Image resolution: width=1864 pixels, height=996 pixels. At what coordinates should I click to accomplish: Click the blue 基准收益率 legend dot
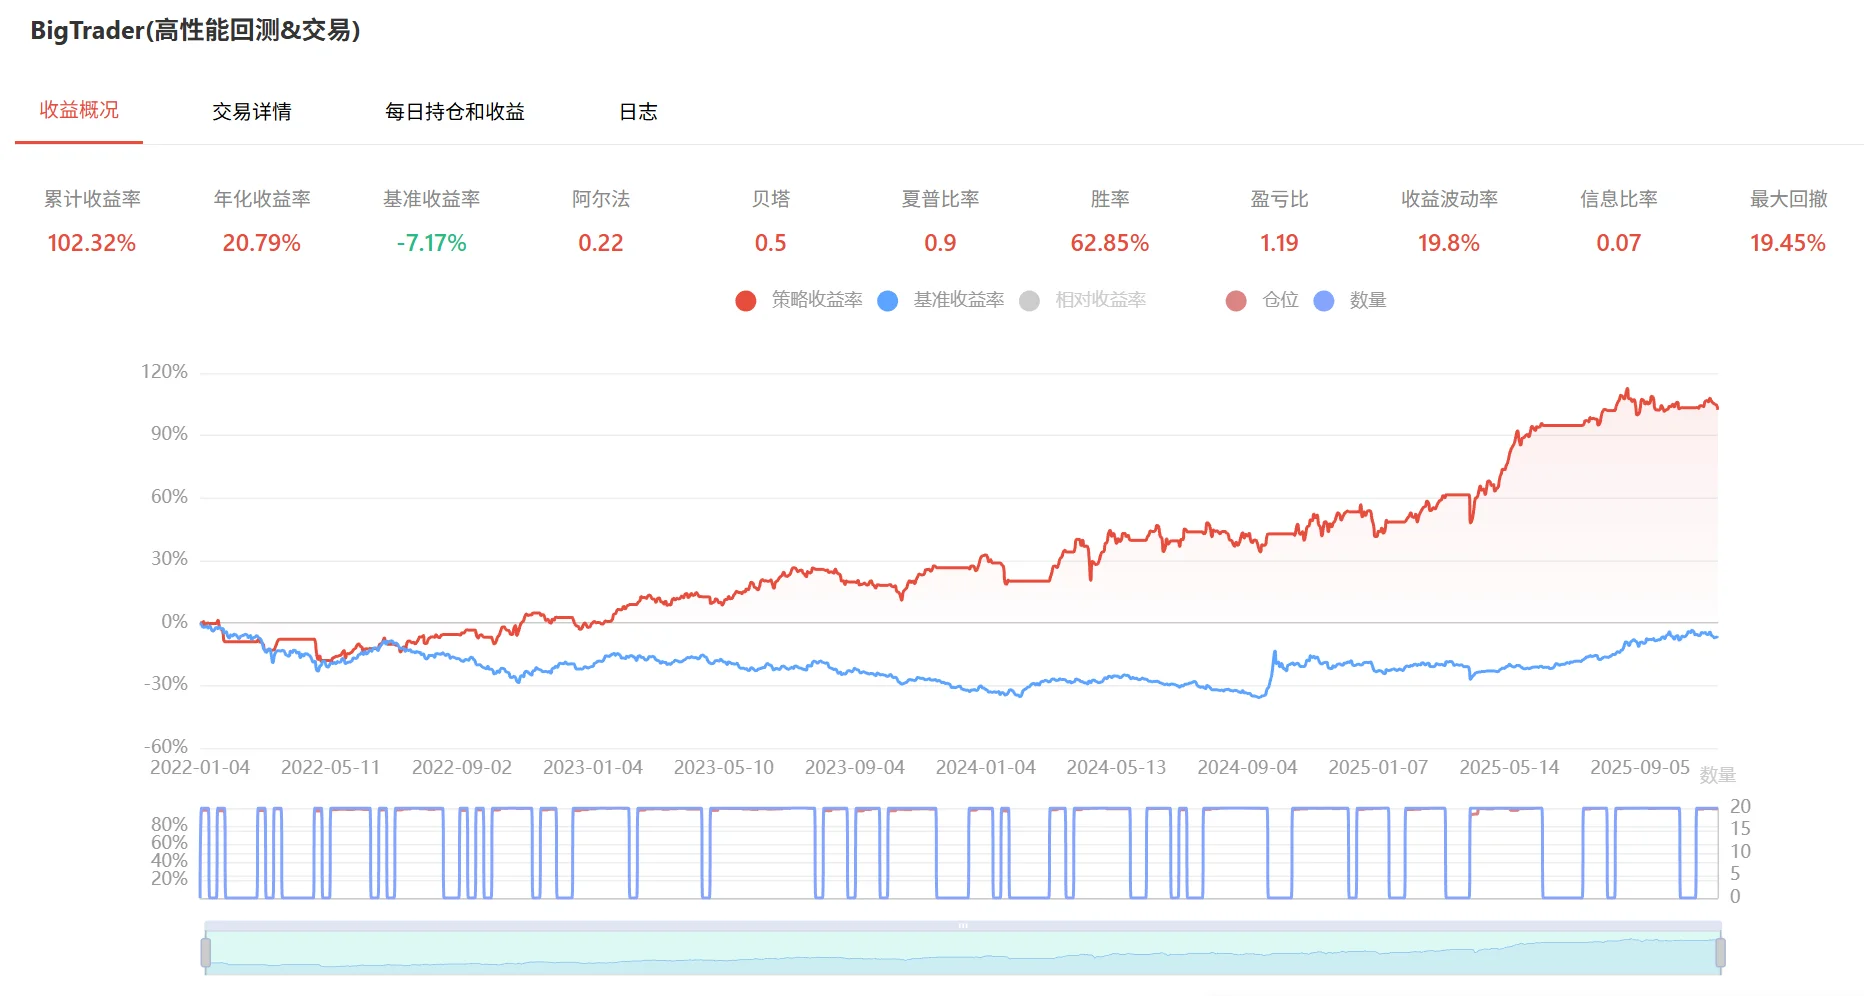pyautogui.click(x=887, y=301)
